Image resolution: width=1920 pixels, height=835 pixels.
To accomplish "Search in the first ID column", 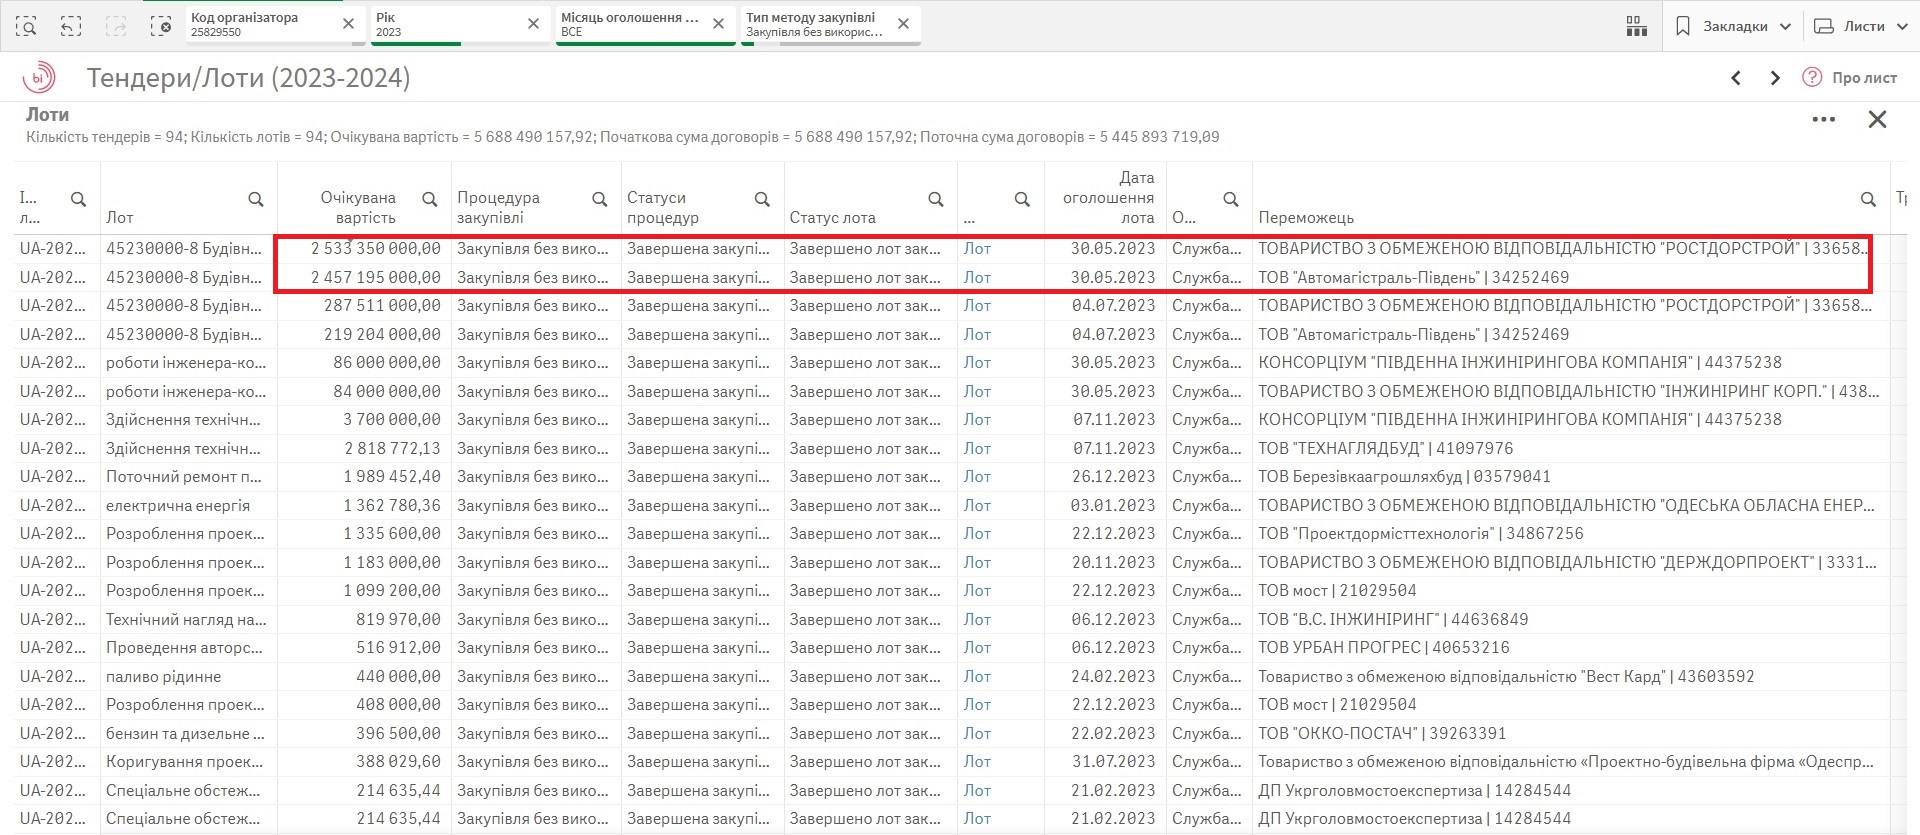I will (78, 199).
